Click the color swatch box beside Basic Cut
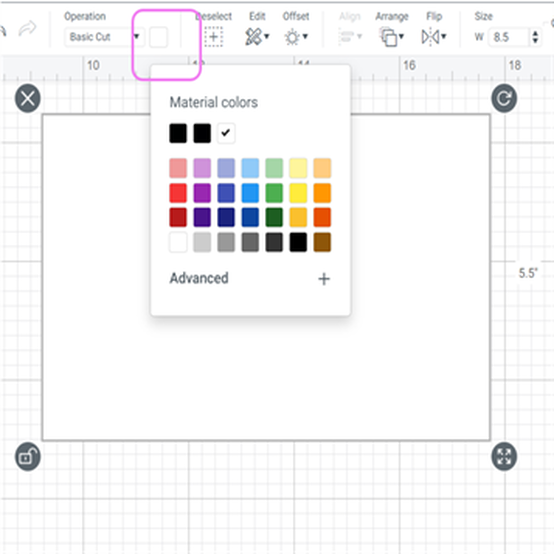The height and width of the screenshot is (554, 554). pyautogui.click(x=158, y=37)
